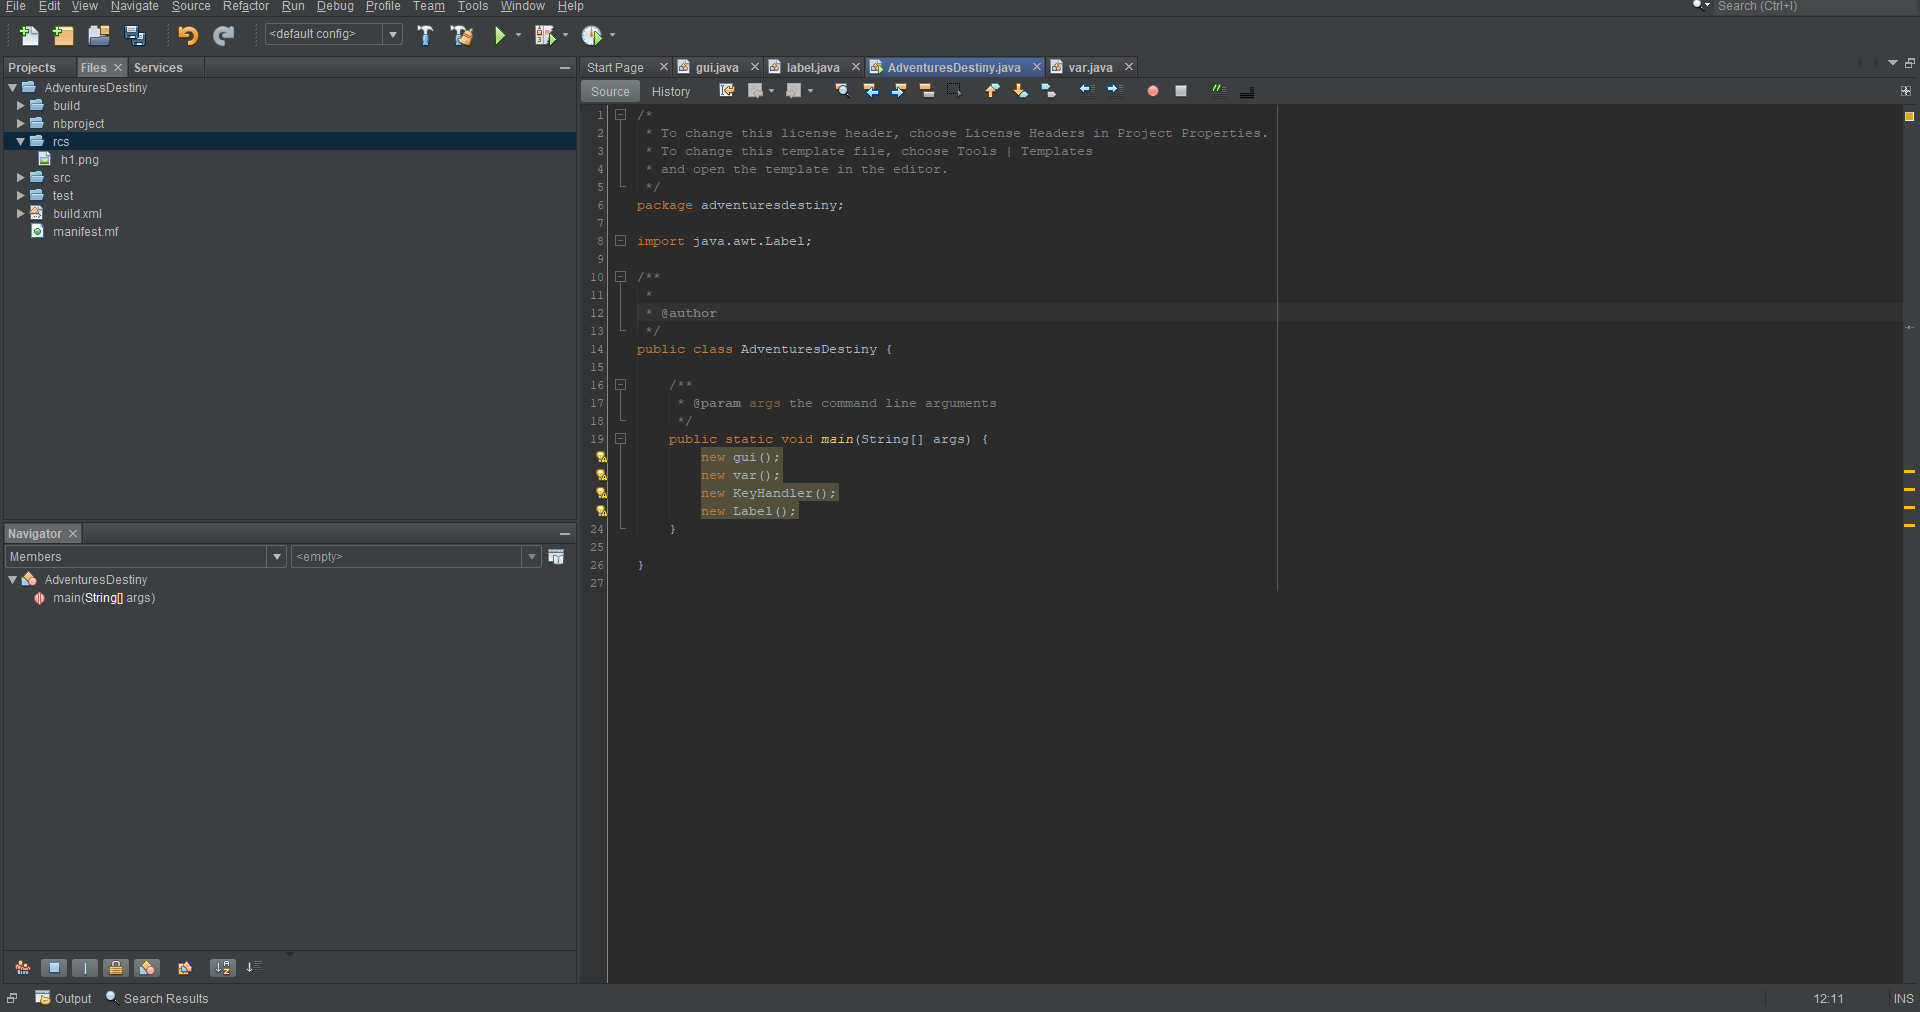Collapse the rcs folder

click(x=18, y=141)
